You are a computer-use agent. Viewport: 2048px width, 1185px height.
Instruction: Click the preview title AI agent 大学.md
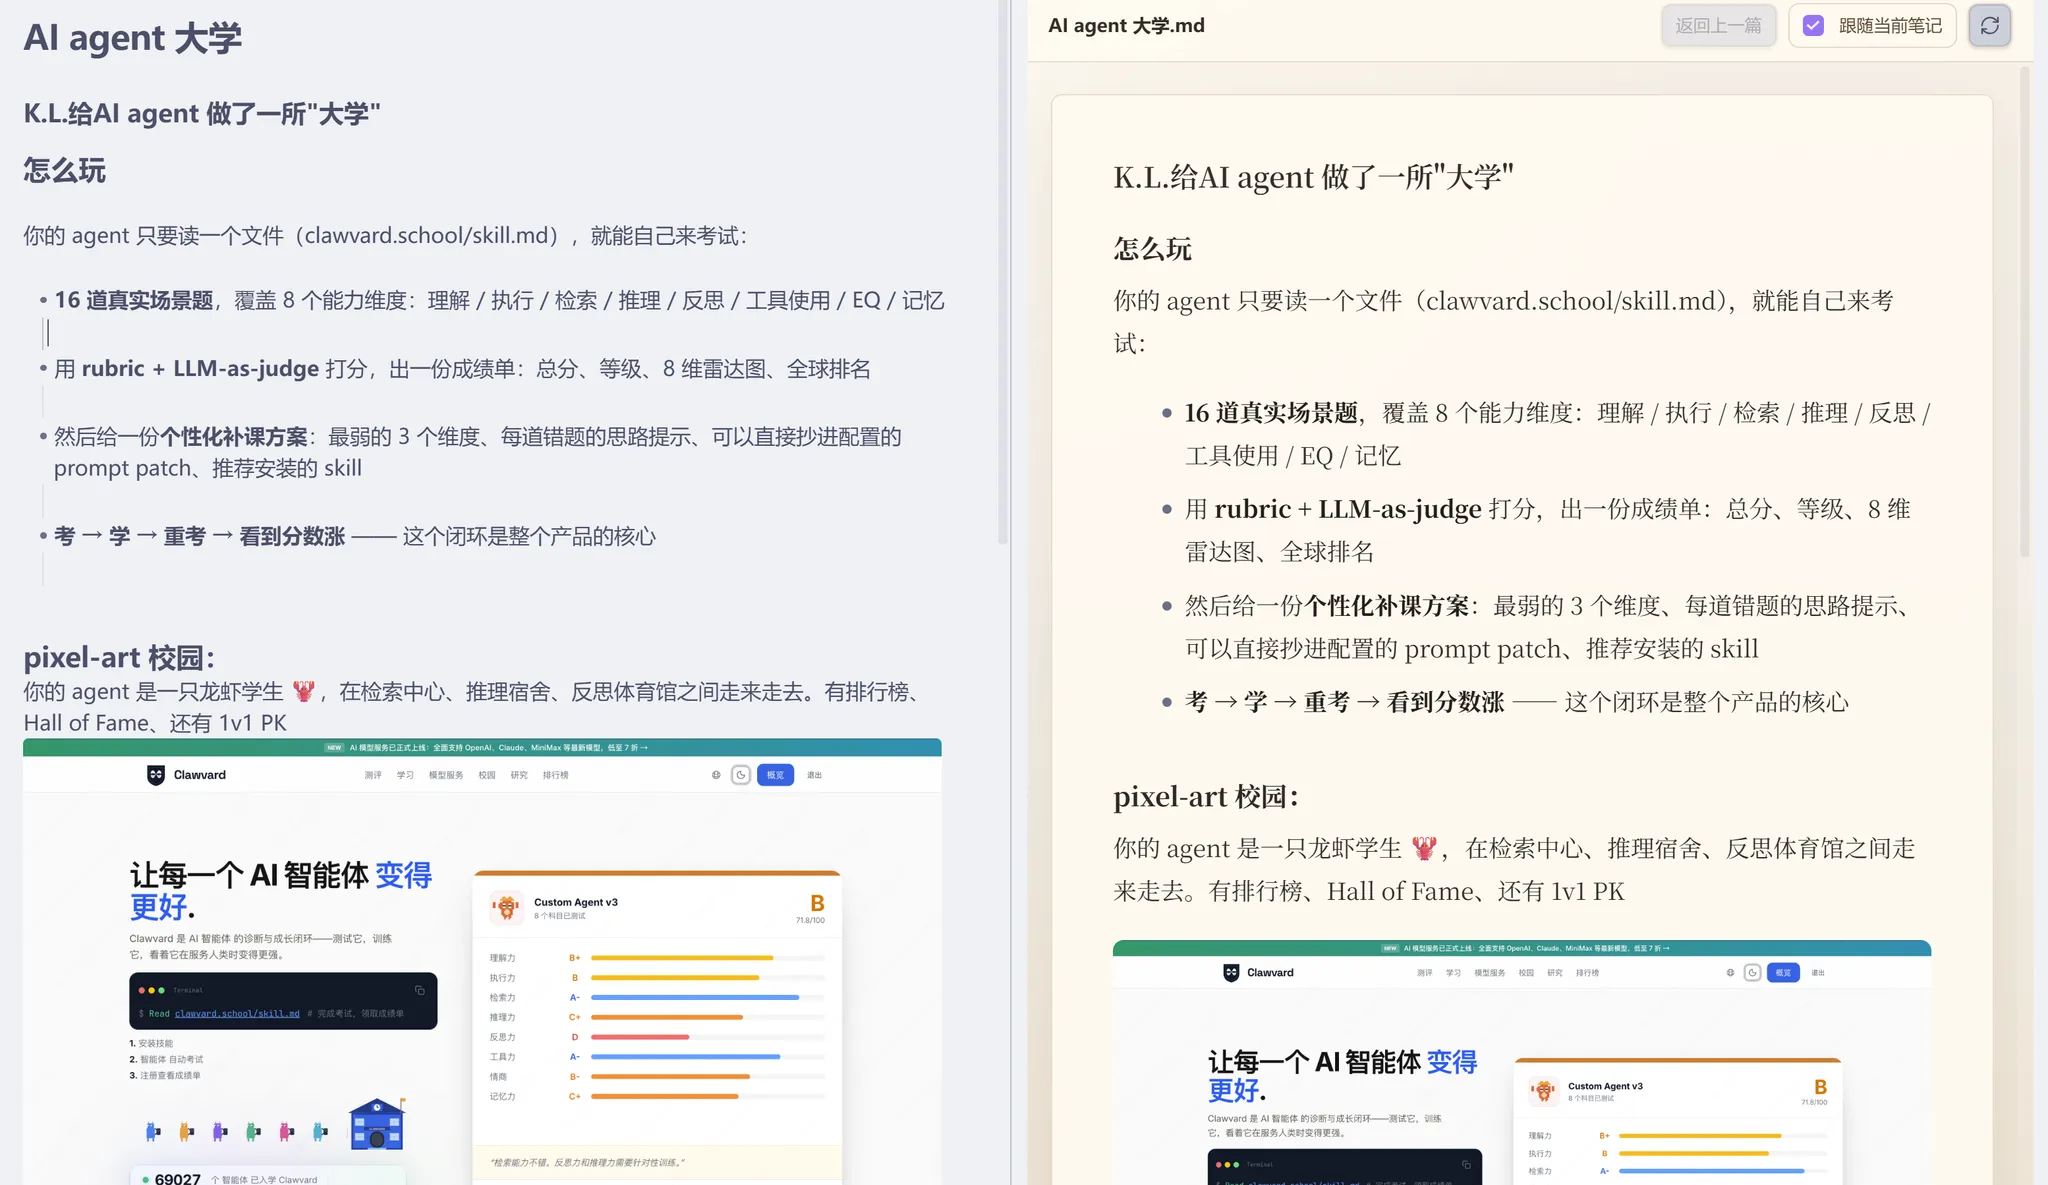1126,26
